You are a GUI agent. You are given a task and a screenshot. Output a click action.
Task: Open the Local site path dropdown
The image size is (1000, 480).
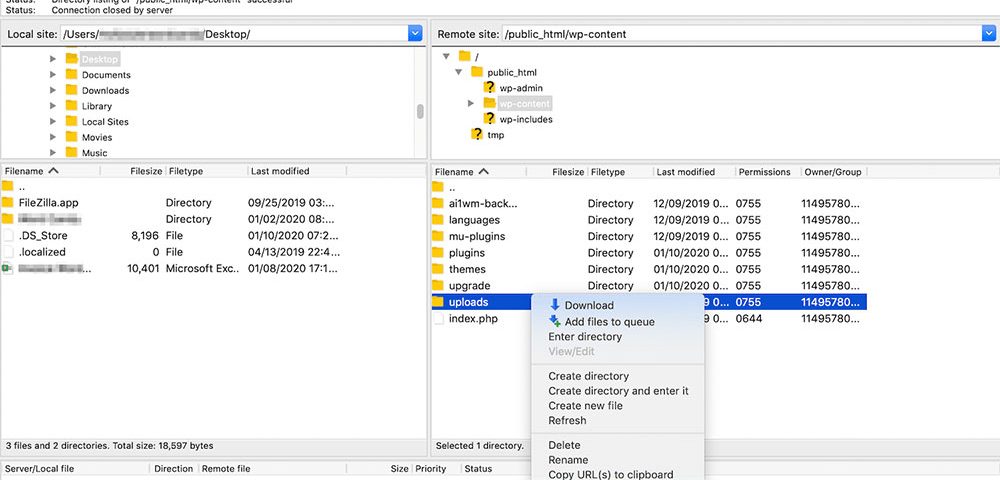point(415,34)
